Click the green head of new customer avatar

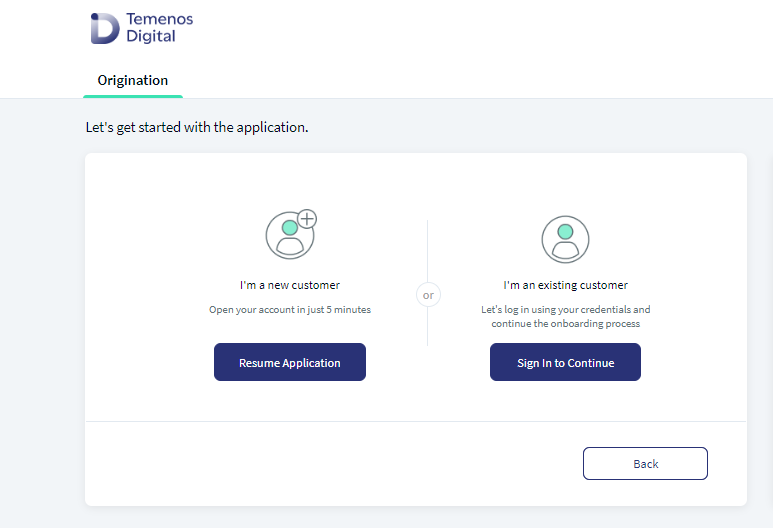click(290, 227)
